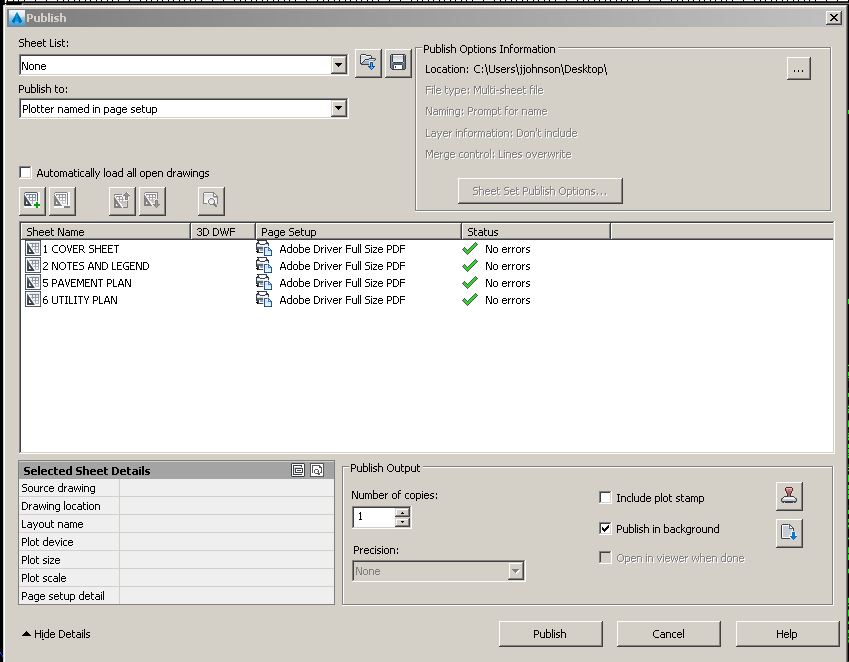The image size is (849, 662).
Task: Check Include plot stamp
Action: [605, 497]
